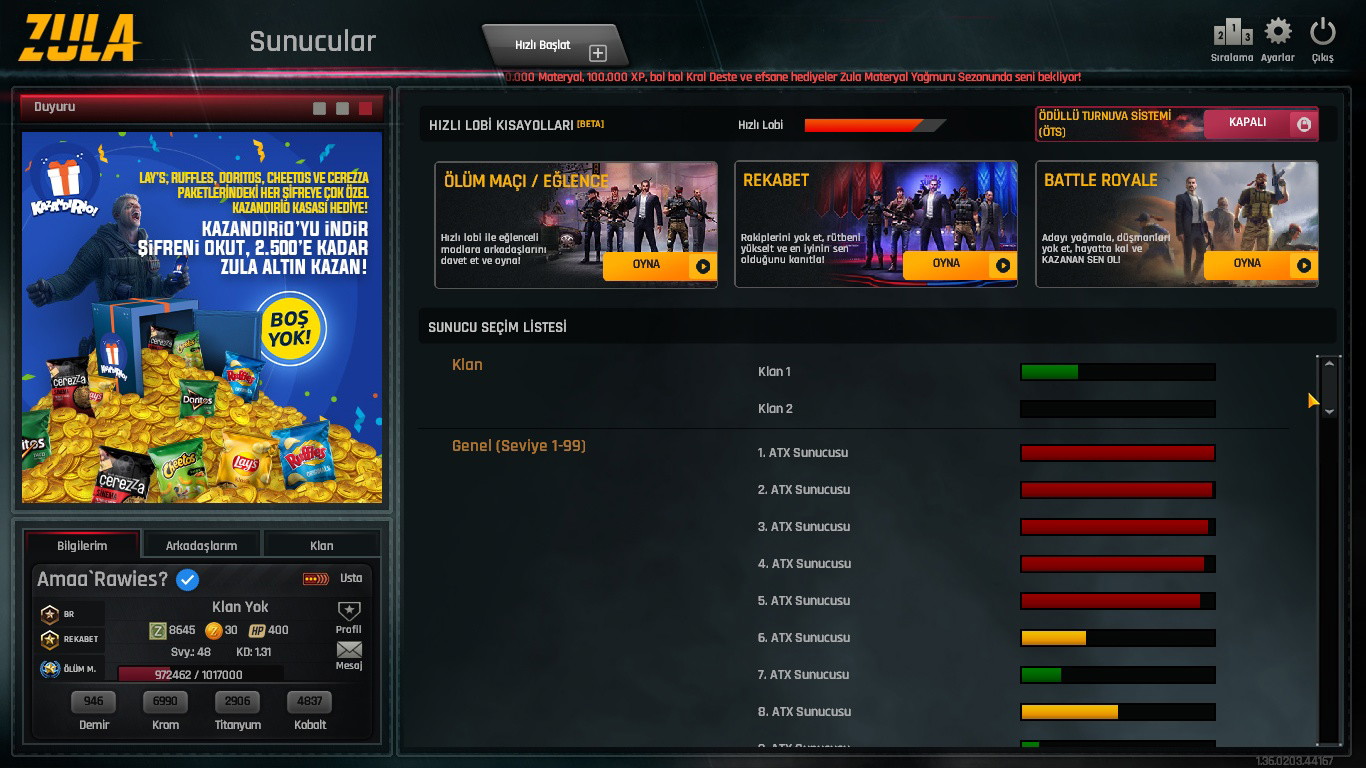Click Kobalt material count 4837
Image resolution: width=1366 pixels, height=768 pixels.
click(310, 701)
